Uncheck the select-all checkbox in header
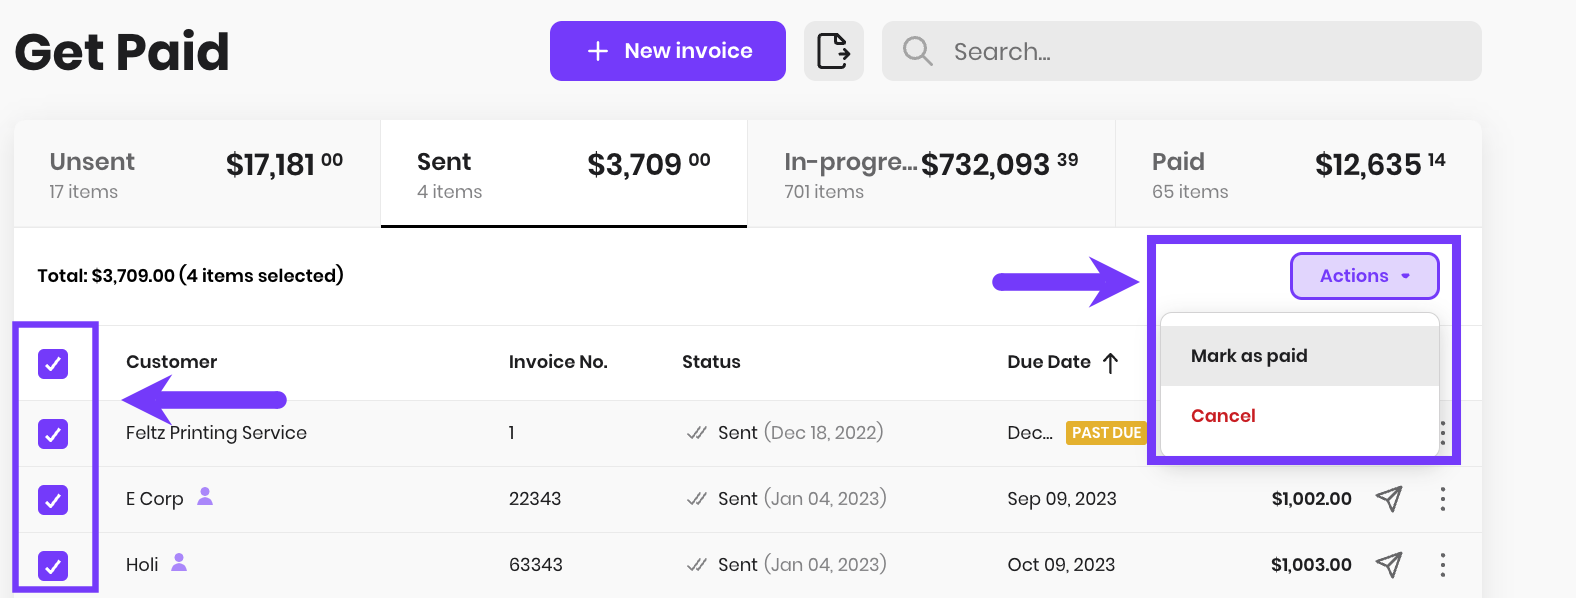This screenshot has width=1576, height=598. tap(53, 364)
